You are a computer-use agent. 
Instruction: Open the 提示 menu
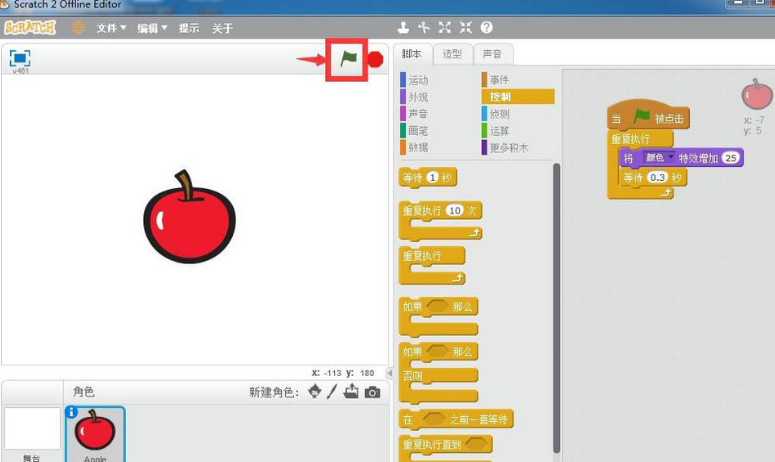coord(189,28)
